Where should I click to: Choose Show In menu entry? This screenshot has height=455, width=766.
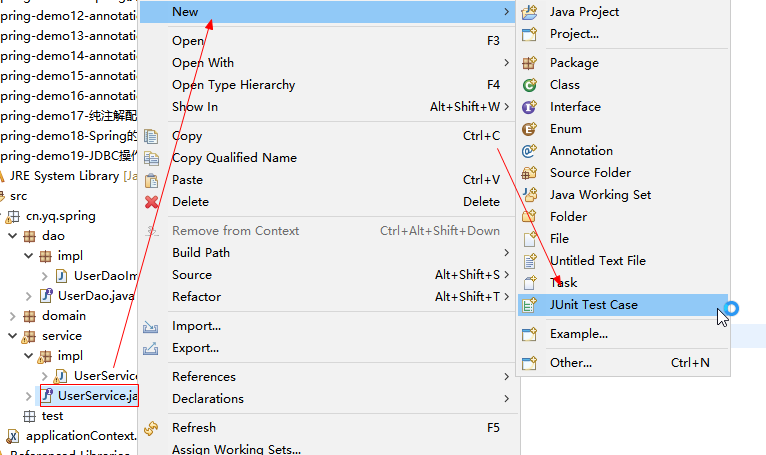tap(327, 107)
